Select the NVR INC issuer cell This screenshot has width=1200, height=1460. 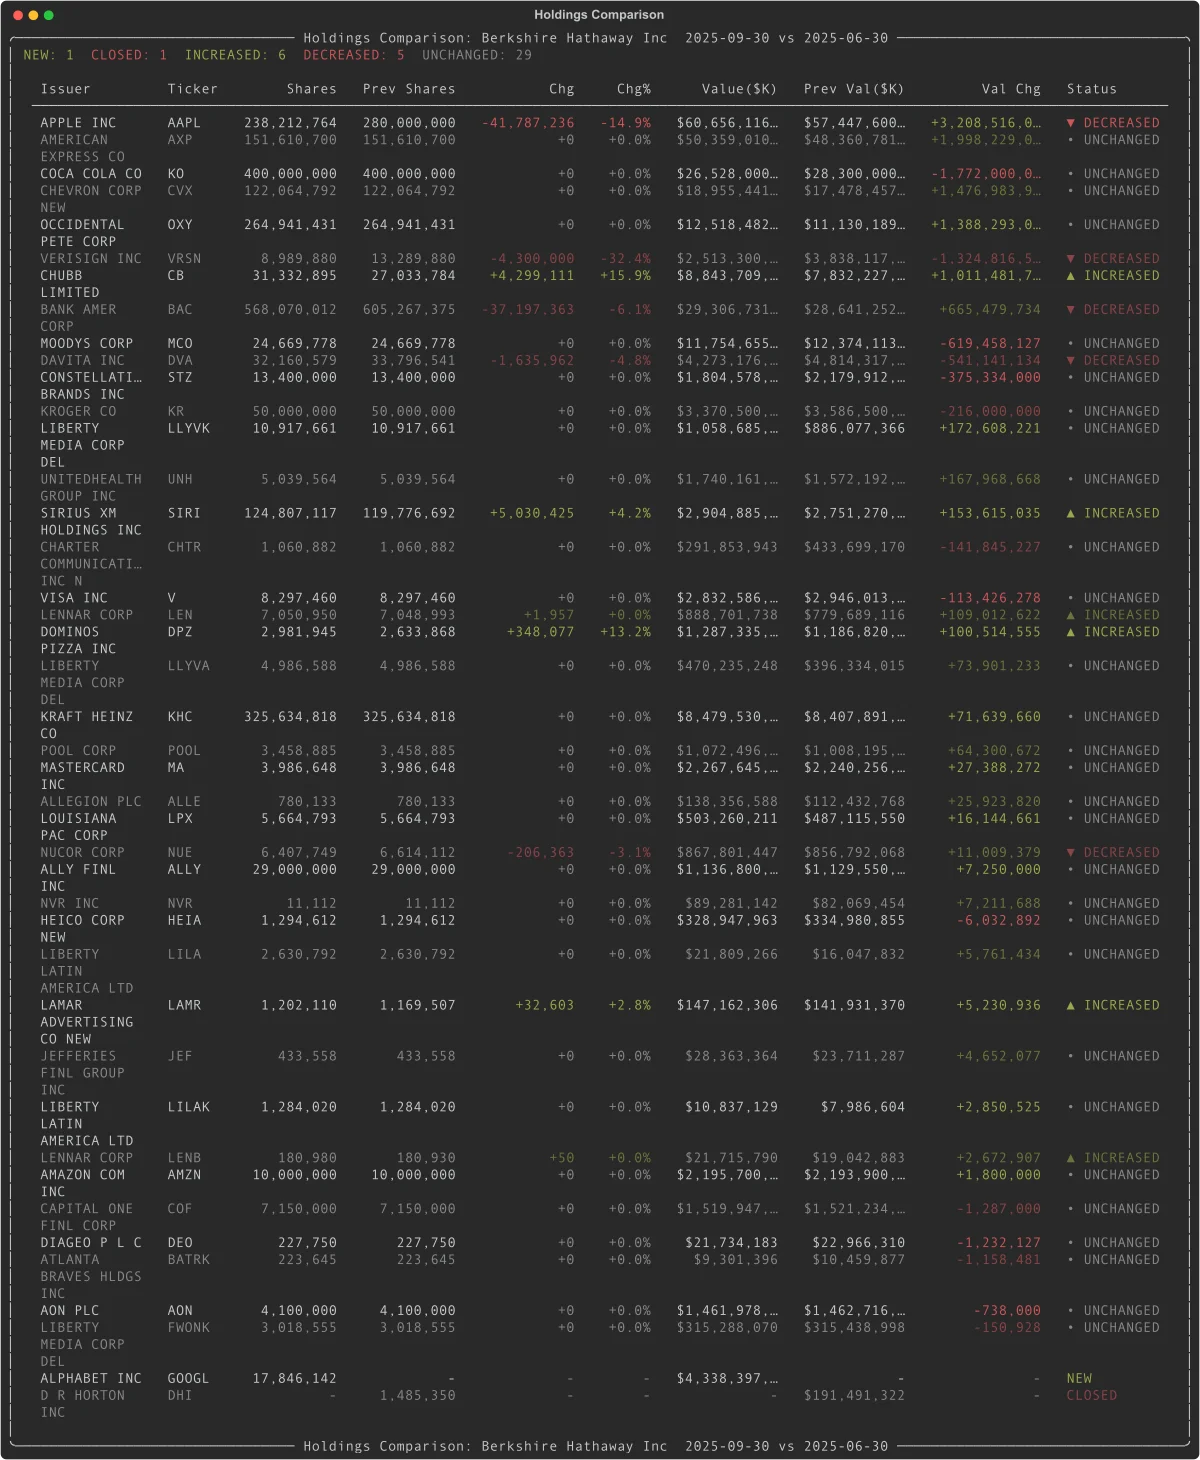click(70, 905)
